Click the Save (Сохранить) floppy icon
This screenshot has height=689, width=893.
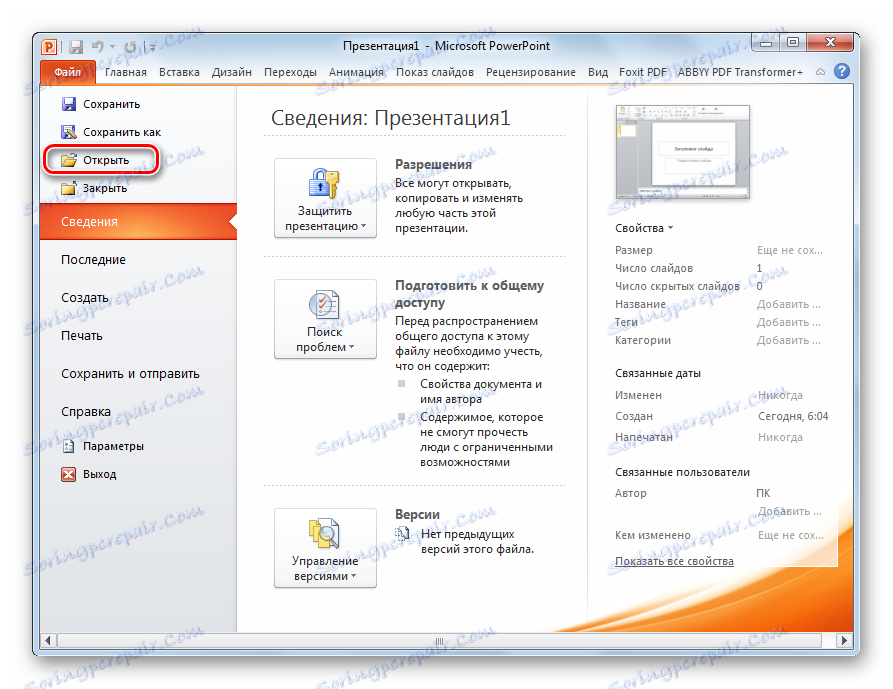coord(68,104)
